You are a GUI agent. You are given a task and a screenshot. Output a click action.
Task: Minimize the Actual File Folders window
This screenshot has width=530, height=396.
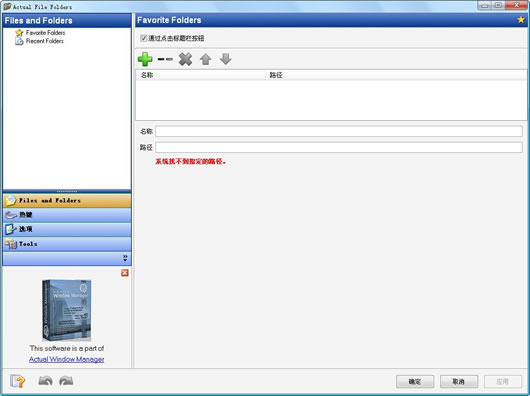click(x=485, y=5)
